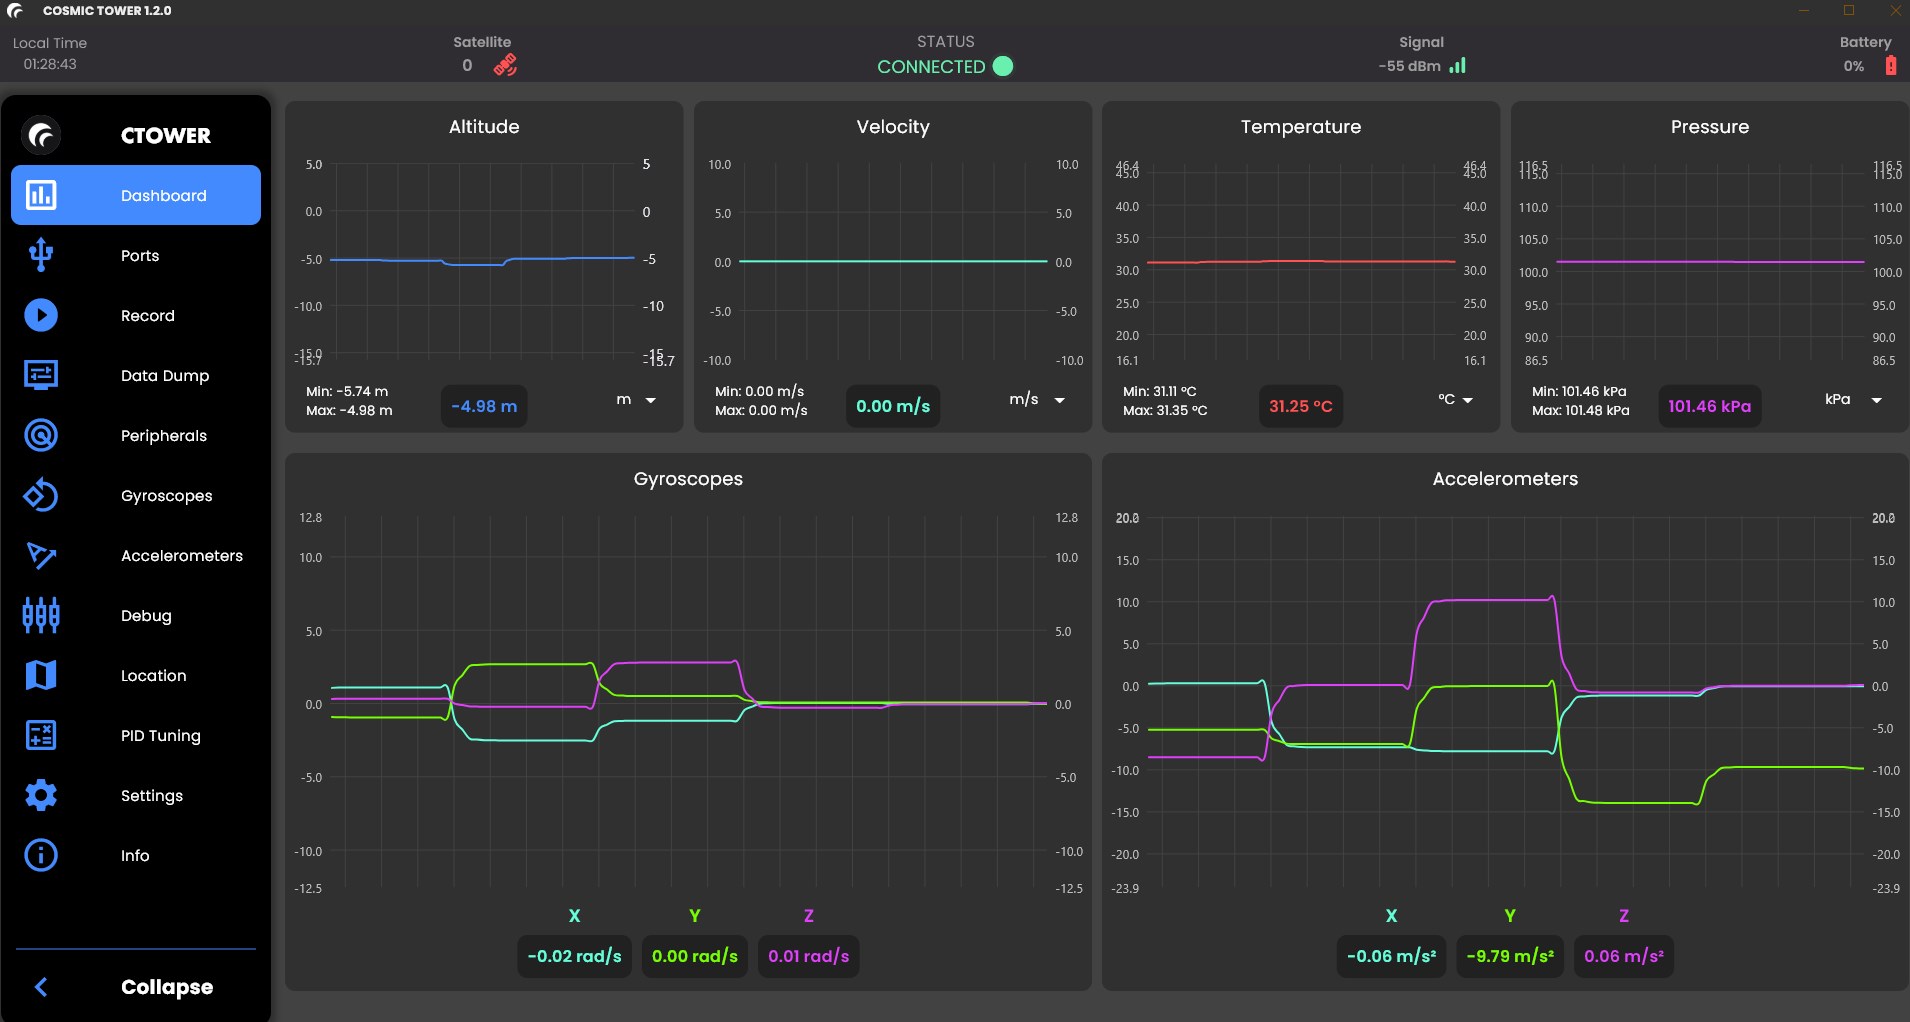The image size is (1910, 1022).
Task: Click the Debug sliders icon
Action: pos(41,615)
